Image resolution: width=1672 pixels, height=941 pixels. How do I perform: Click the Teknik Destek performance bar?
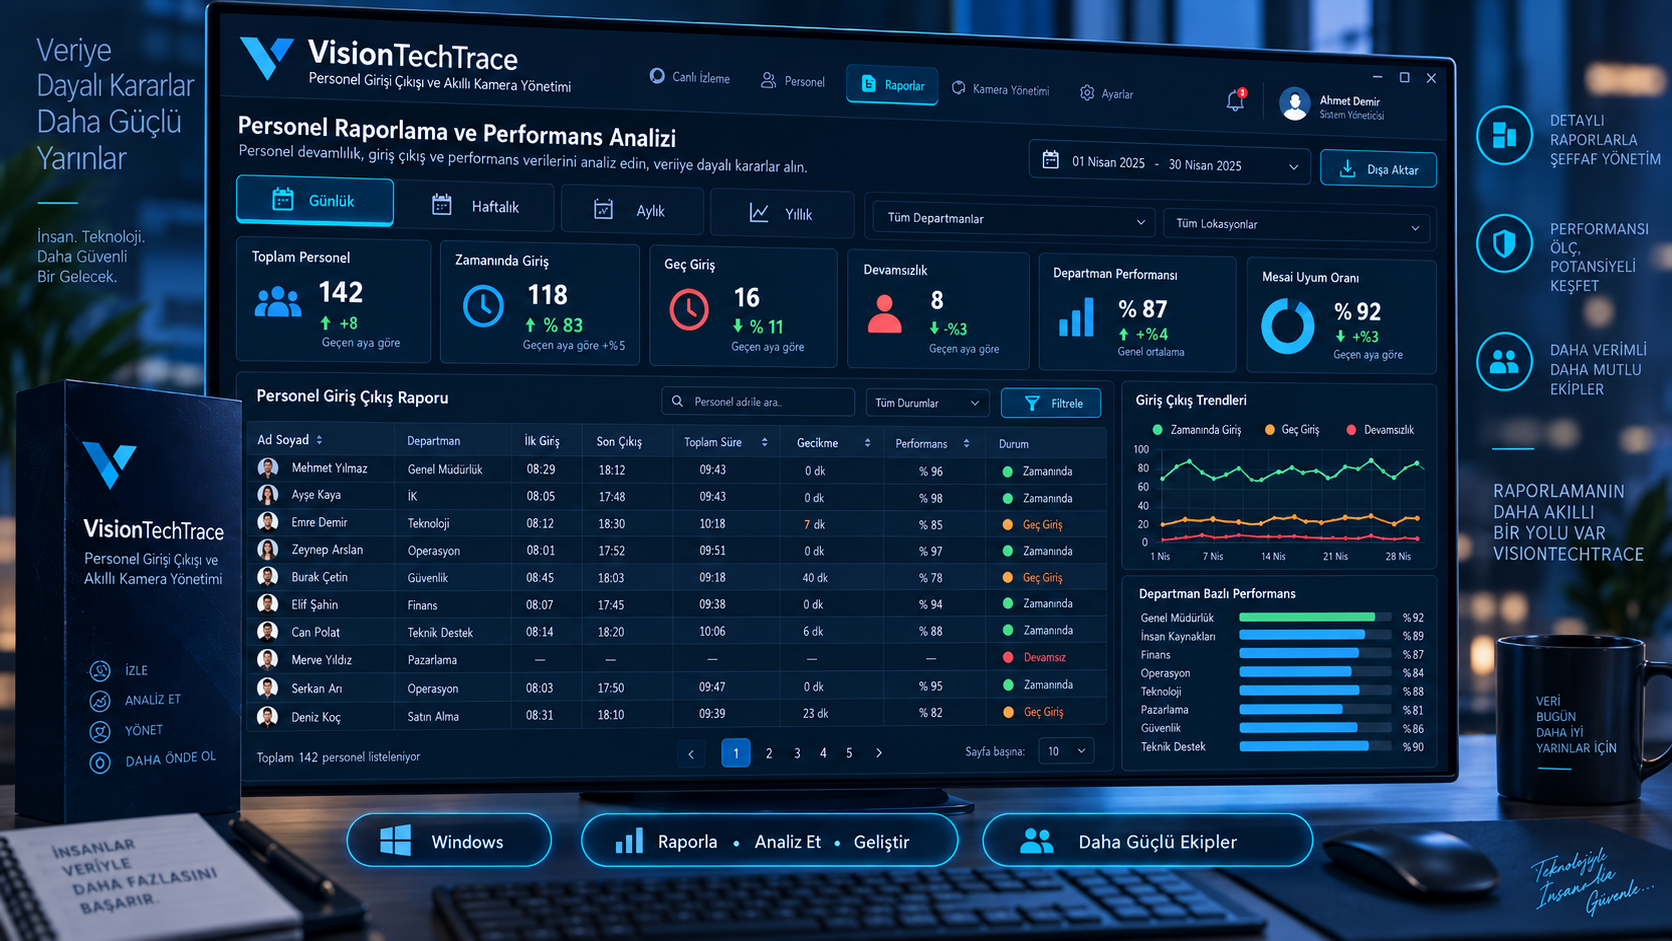click(1304, 746)
